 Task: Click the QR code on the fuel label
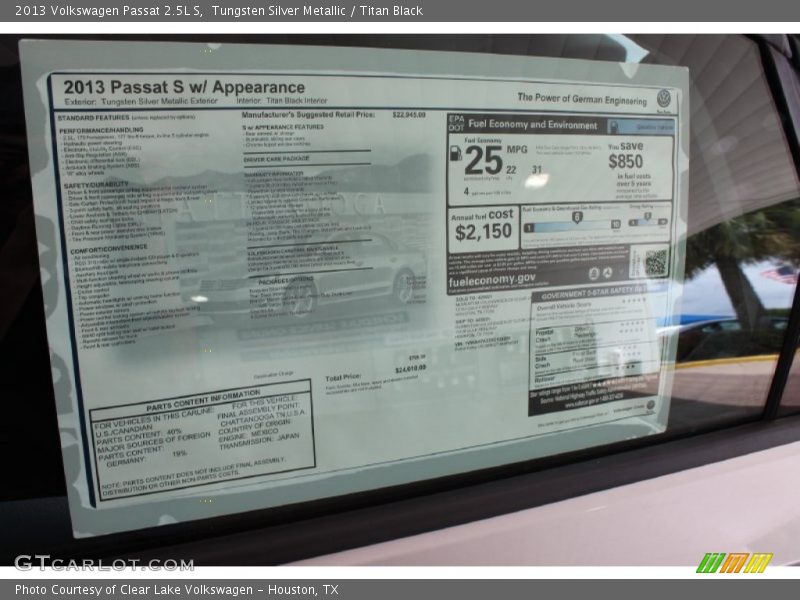(655, 262)
